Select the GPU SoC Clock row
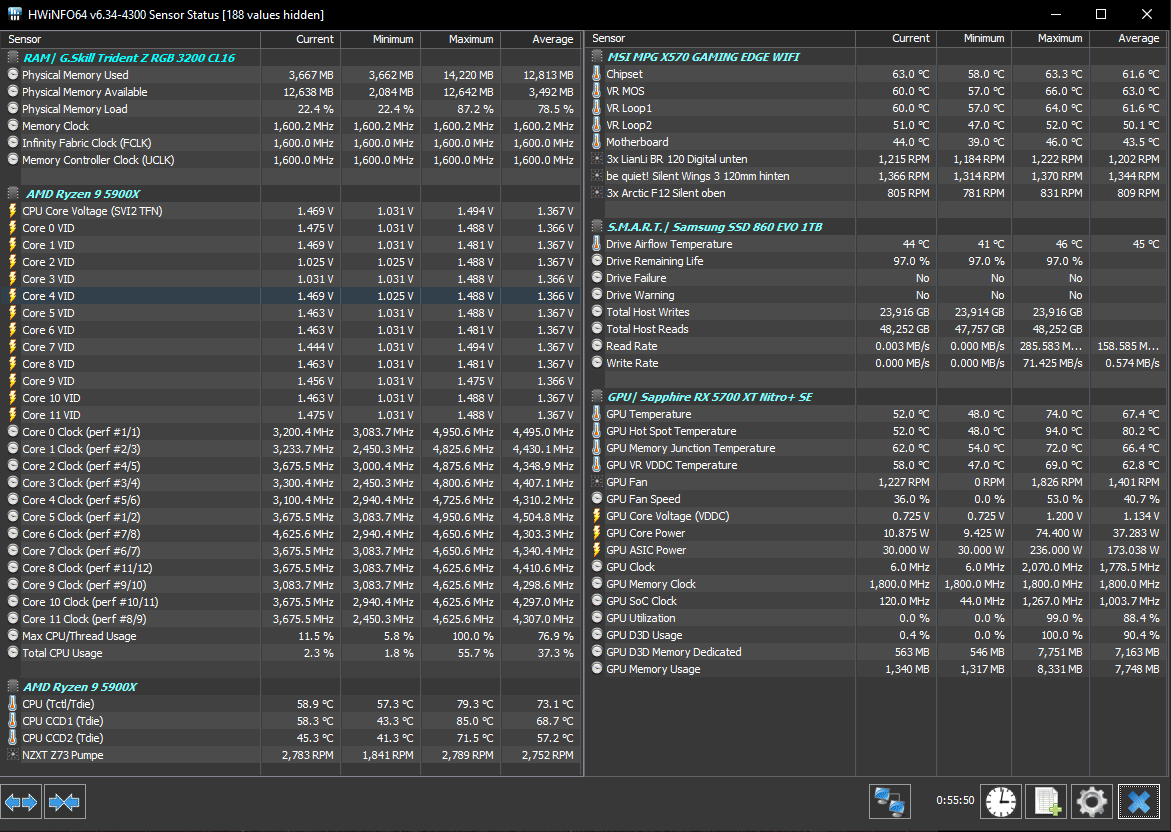The width and height of the screenshot is (1171, 832). pyautogui.click(x=876, y=601)
